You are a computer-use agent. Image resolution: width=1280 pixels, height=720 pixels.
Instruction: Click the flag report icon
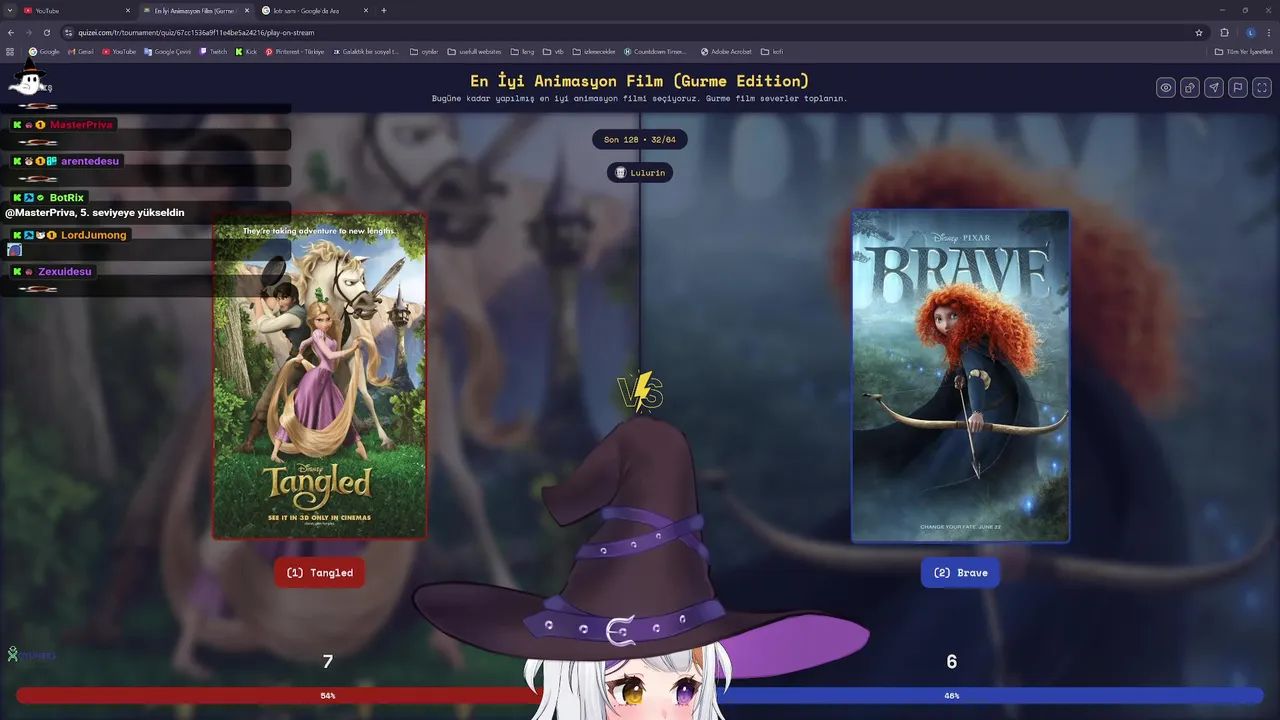(1238, 88)
